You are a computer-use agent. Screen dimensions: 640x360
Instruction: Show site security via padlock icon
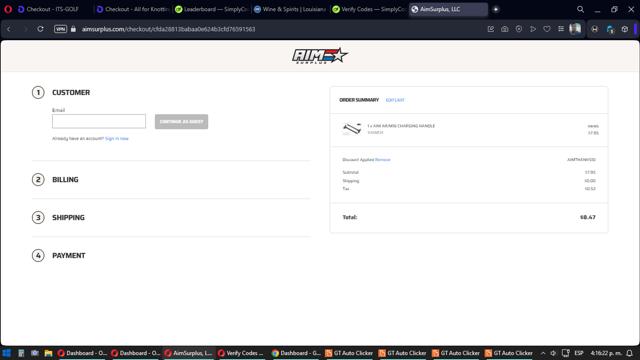tap(73, 29)
